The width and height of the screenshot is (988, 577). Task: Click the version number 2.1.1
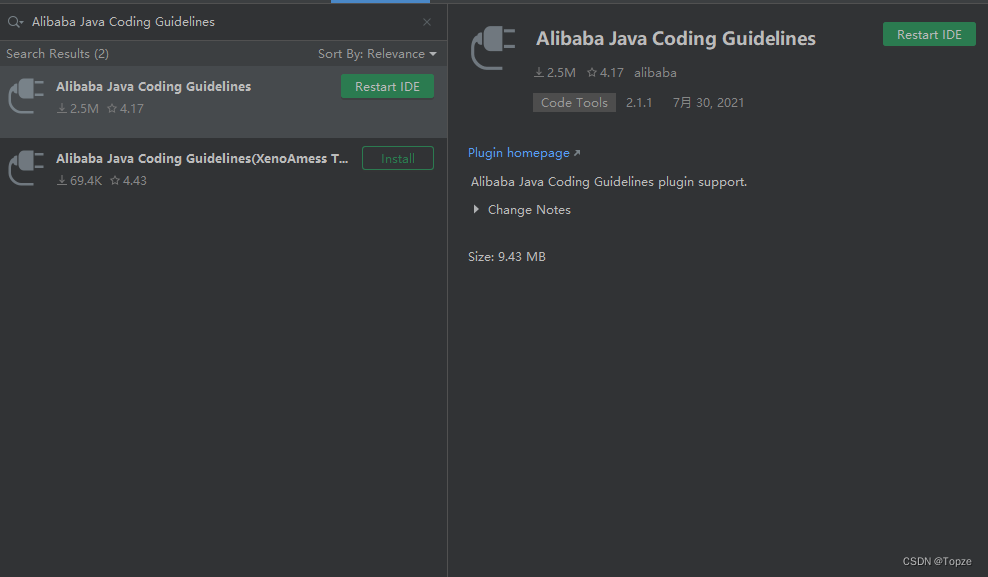639,103
